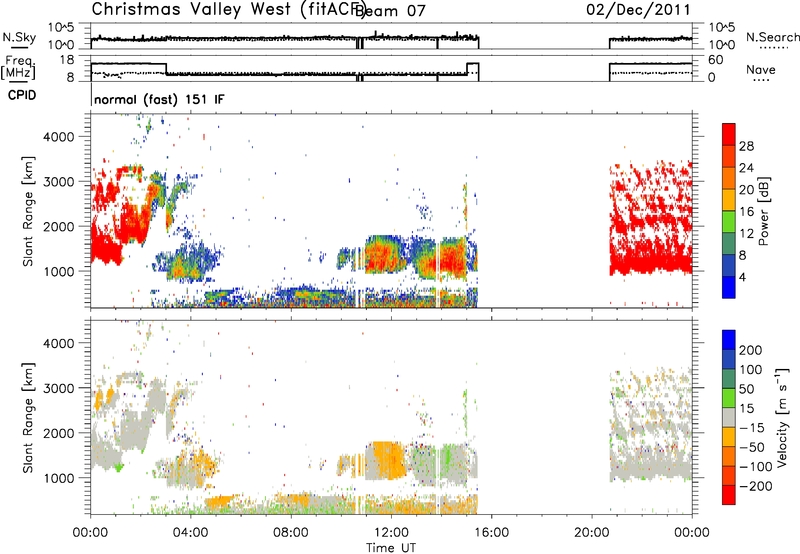Select the '12:00' time tick label
This screenshot has height=554, width=800.
coord(391,533)
